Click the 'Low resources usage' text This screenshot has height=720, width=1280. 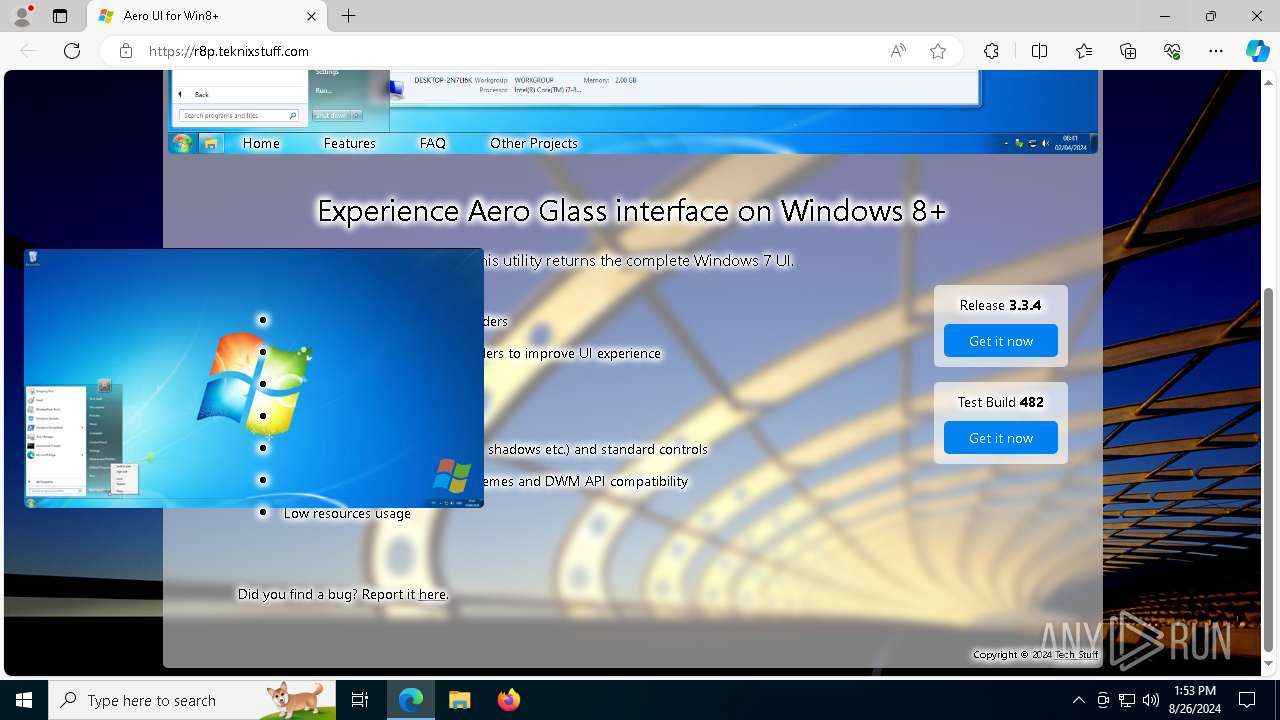tap(347, 513)
